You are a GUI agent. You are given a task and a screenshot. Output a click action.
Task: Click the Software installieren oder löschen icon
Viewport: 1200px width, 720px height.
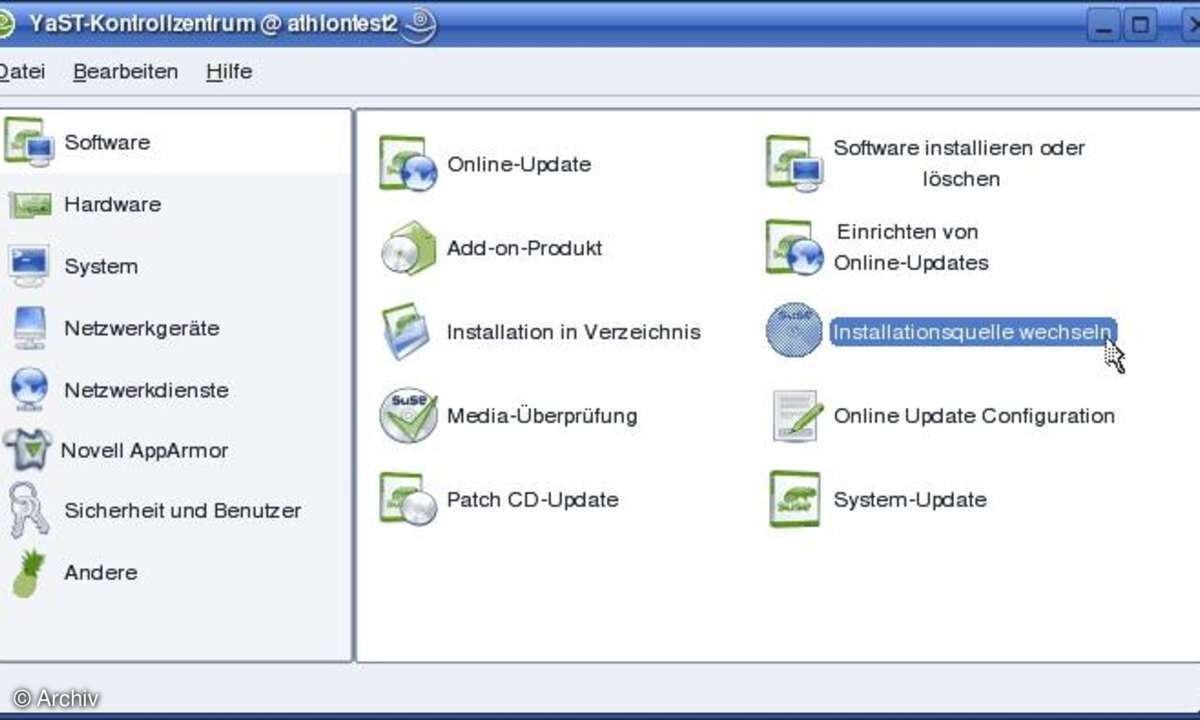794,164
